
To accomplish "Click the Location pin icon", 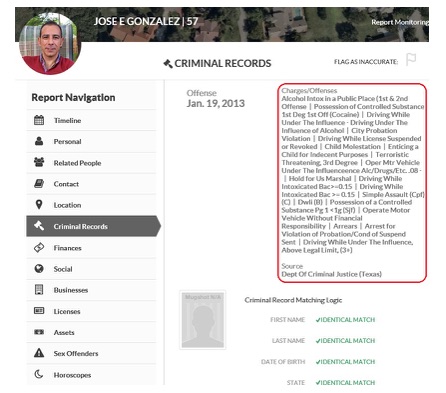I will click(x=39, y=205).
